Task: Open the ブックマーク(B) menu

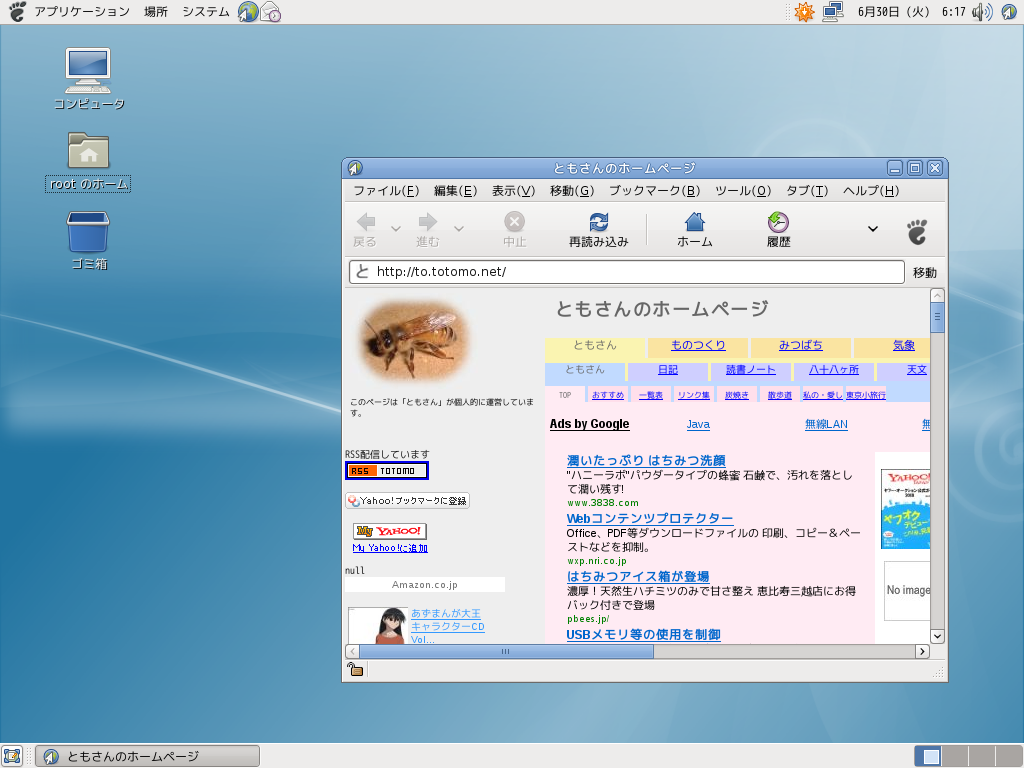Action: click(x=654, y=191)
